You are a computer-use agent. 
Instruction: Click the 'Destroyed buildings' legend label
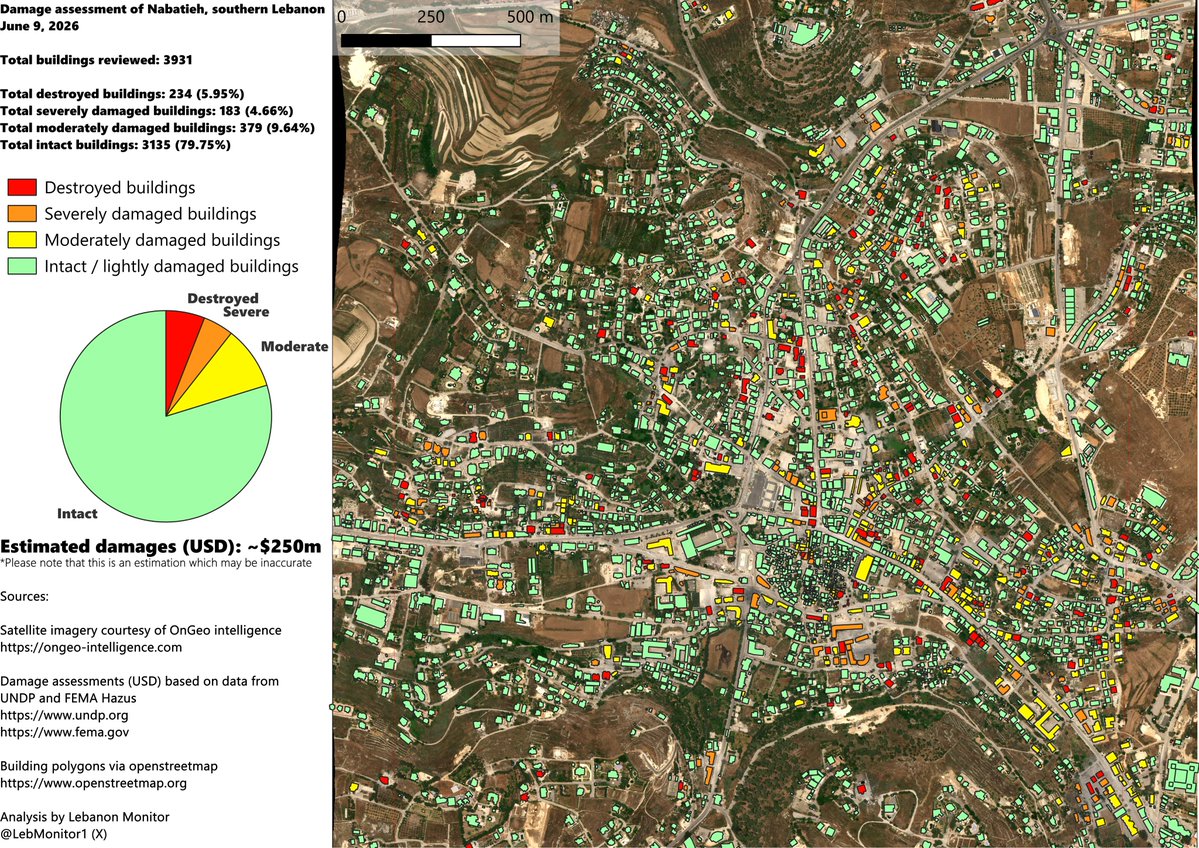[120, 187]
